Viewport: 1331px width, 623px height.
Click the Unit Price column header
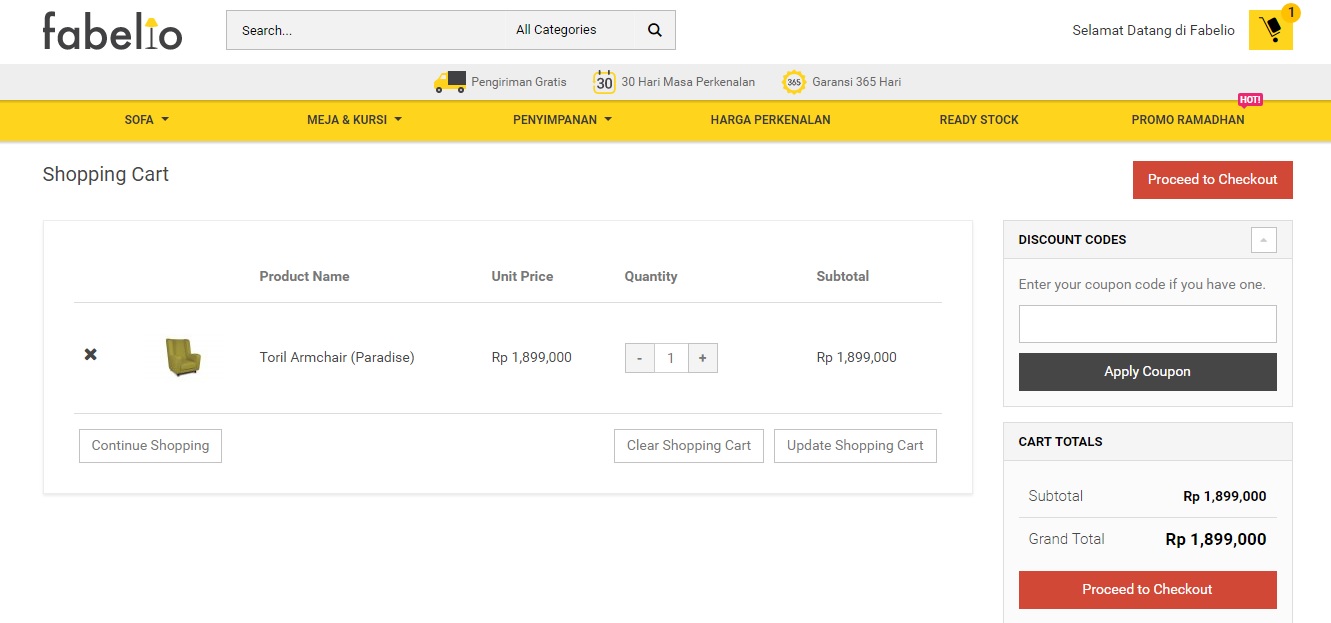coord(522,276)
